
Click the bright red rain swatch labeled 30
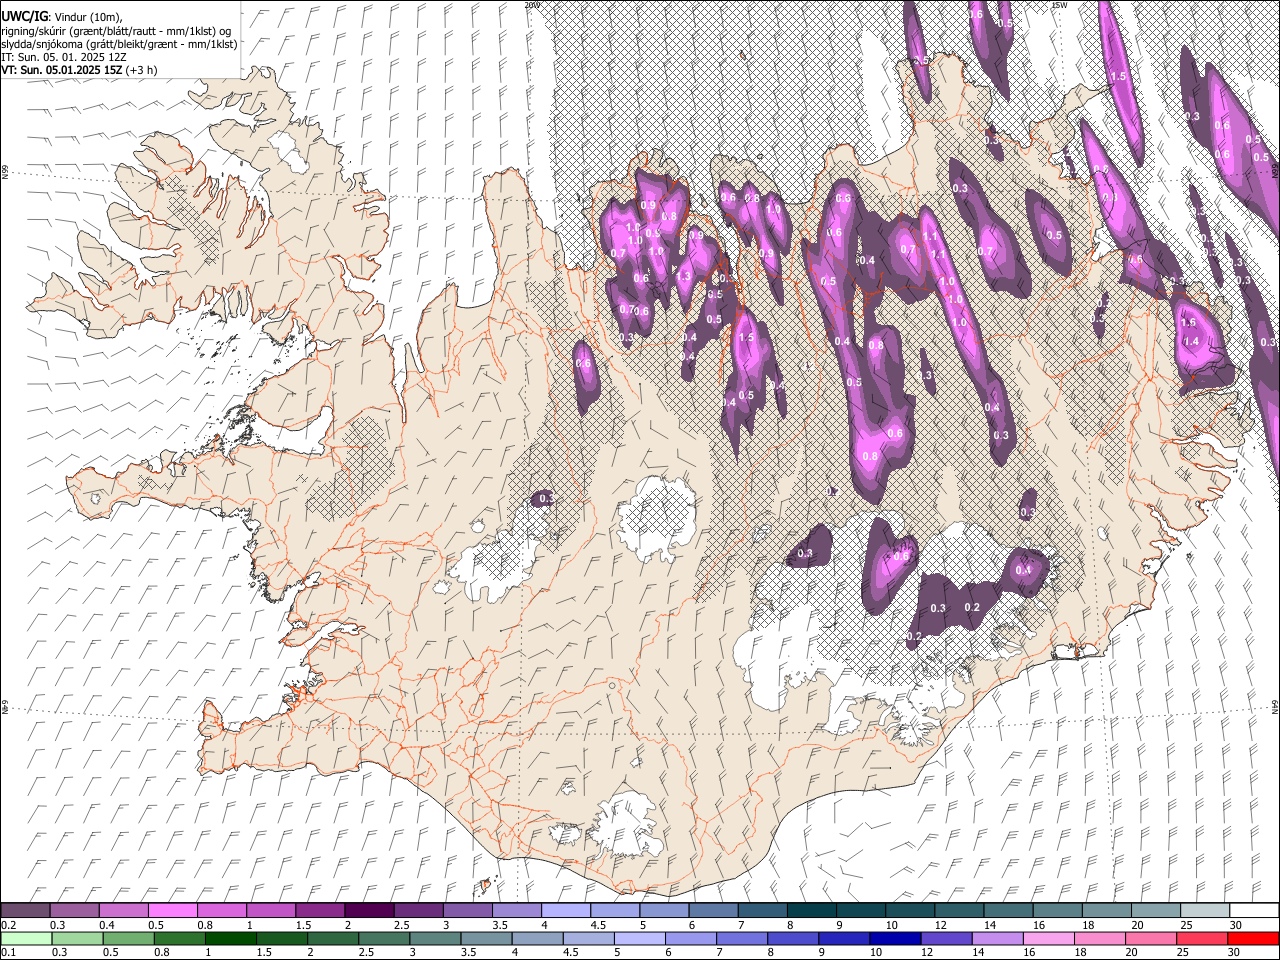click(x=1254, y=938)
